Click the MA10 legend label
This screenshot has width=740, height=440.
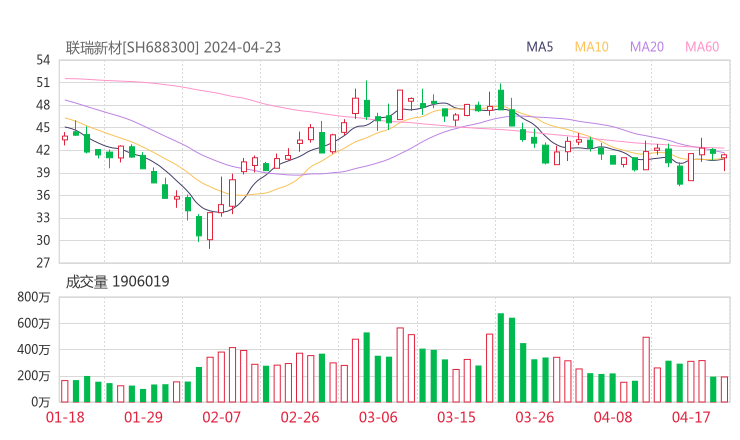click(x=591, y=47)
